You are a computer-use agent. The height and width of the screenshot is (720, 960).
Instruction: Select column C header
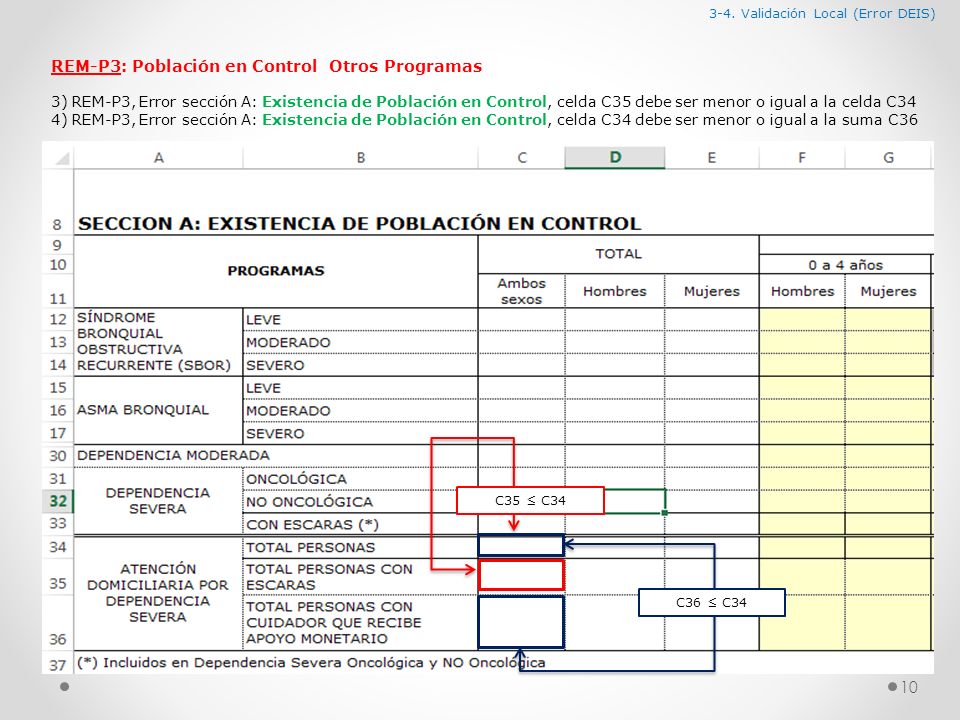tap(522, 158)
